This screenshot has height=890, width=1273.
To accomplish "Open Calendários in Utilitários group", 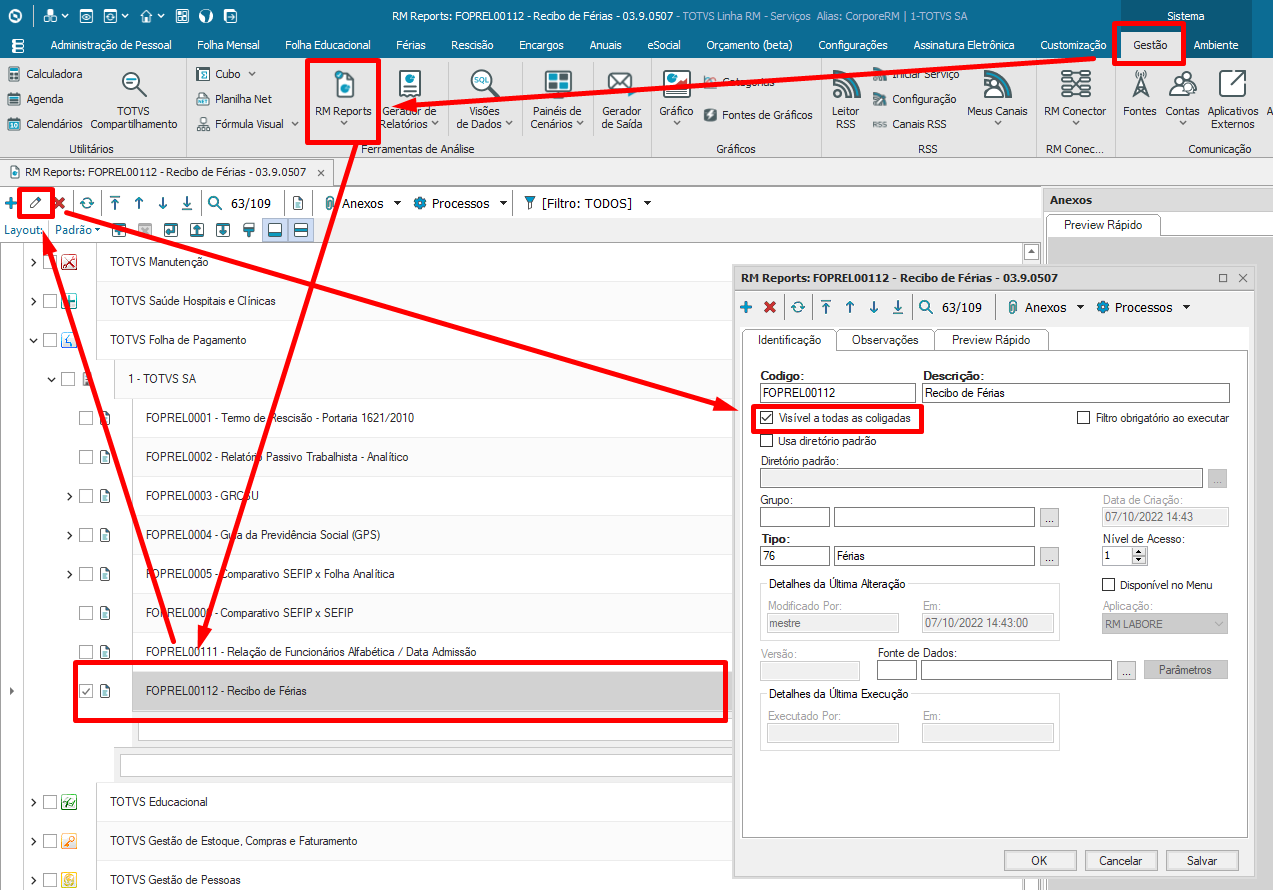I will [45, 124].
